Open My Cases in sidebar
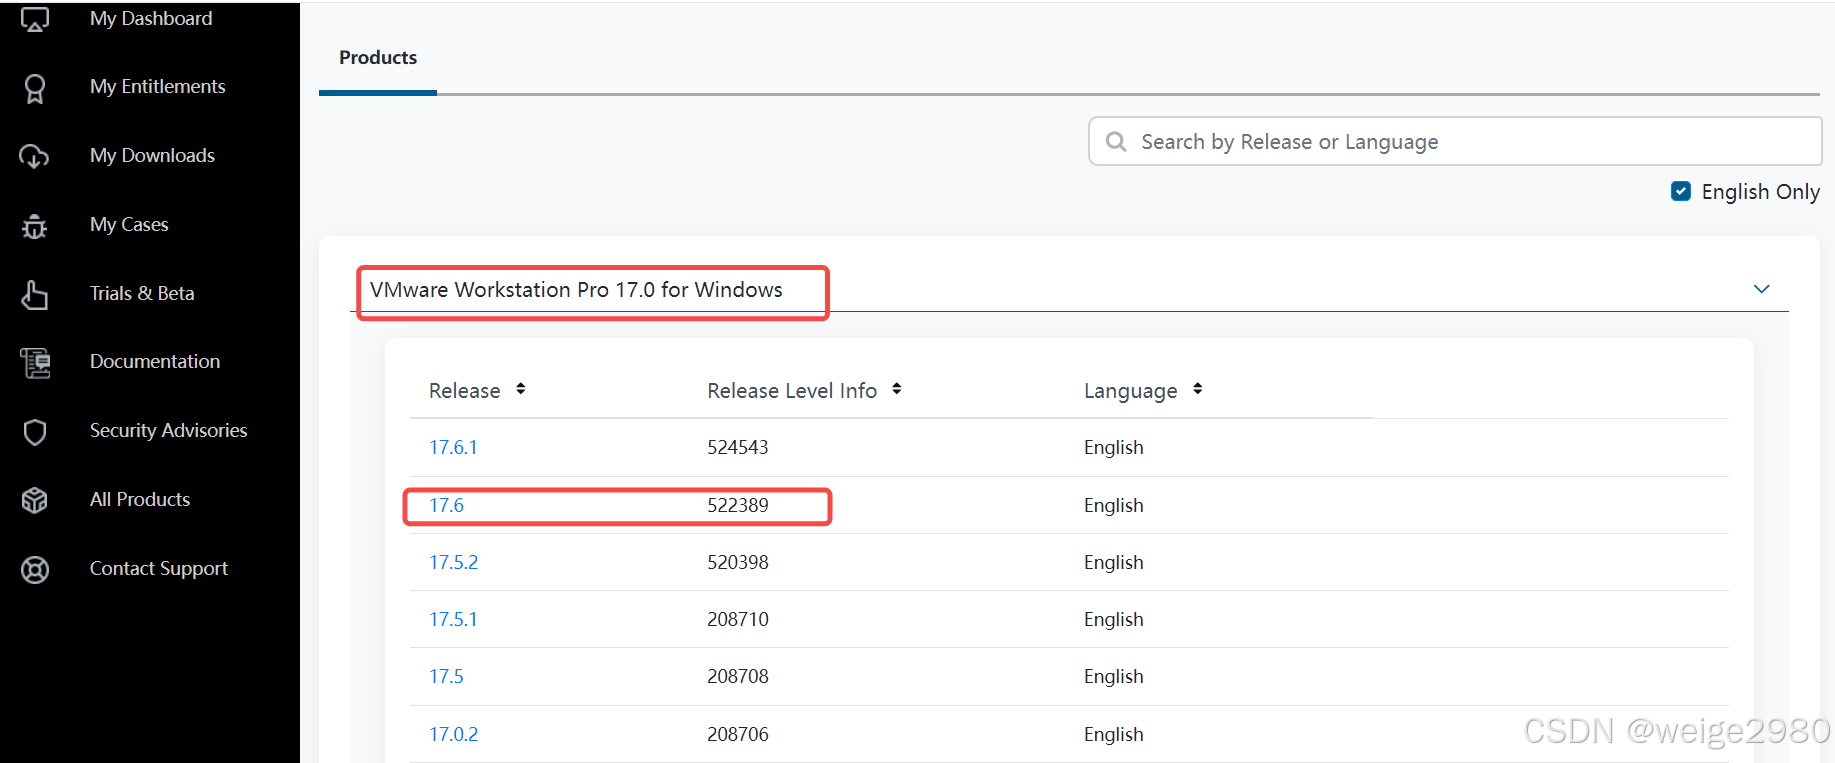The height and width of the screenshot is (763, 1835). pos(129,225)
